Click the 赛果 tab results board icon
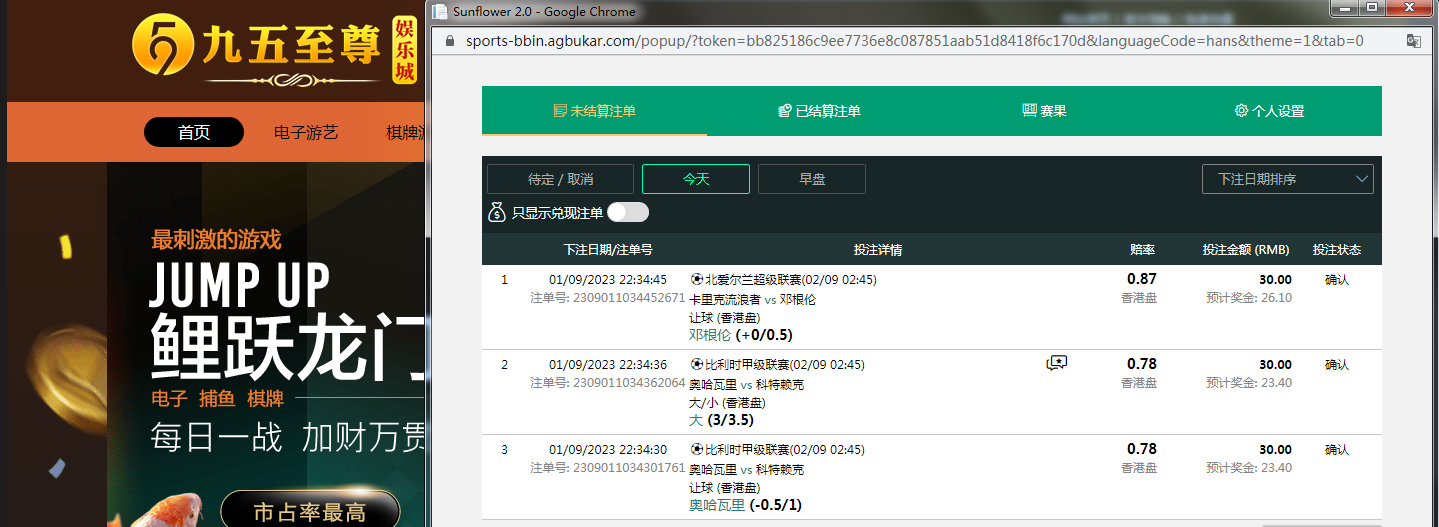1439x527 pixels. [x=1030, y=110]
